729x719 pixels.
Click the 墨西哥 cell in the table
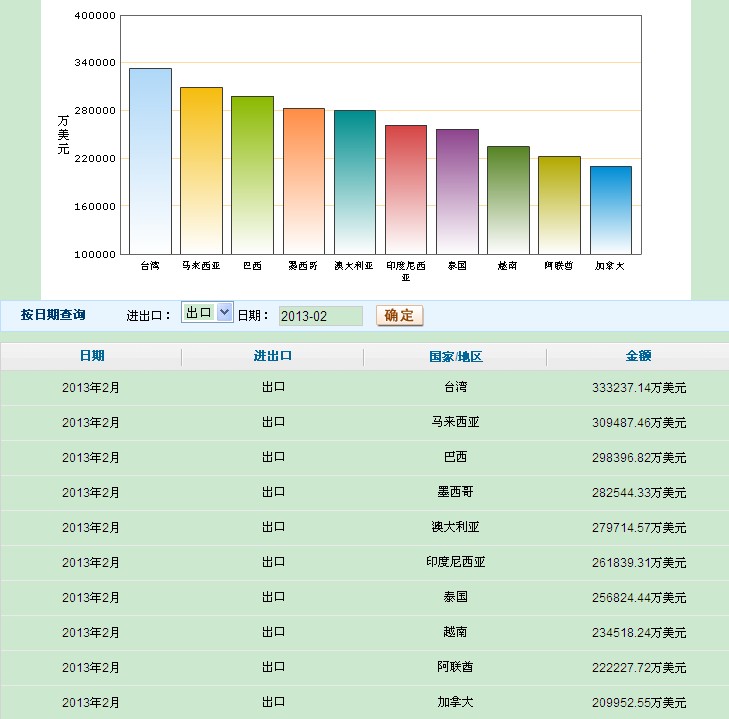(x=456, y=492)
